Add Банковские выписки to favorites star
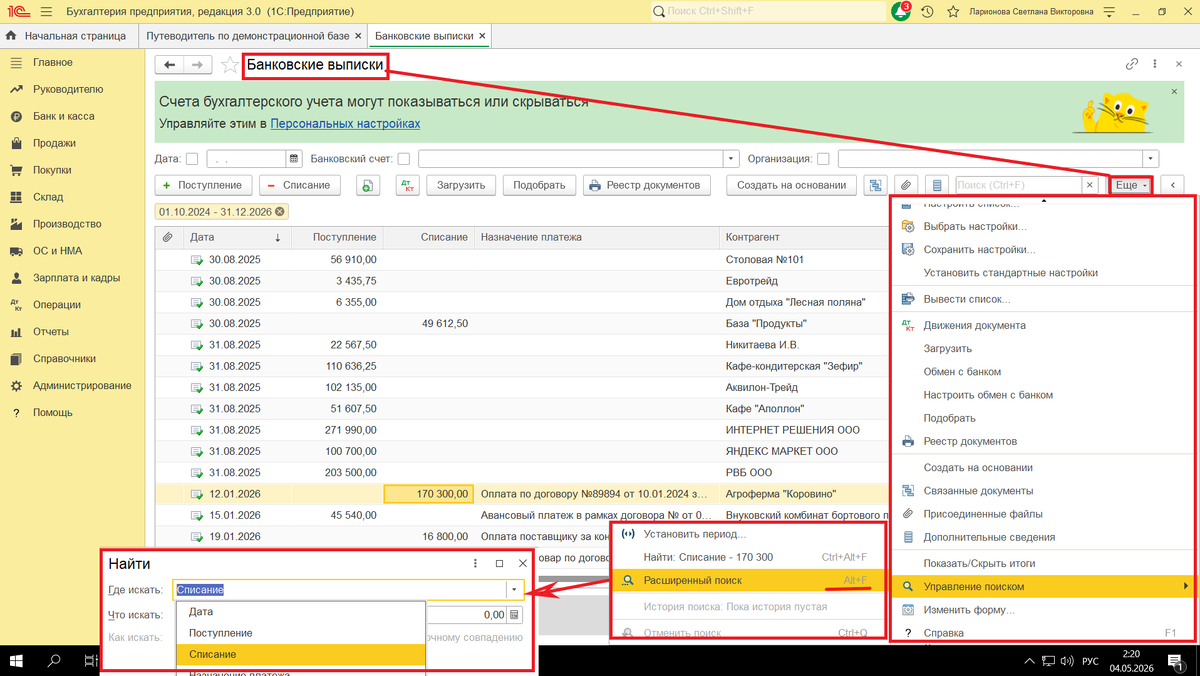 pyautogui.click(x=230, y=65)
